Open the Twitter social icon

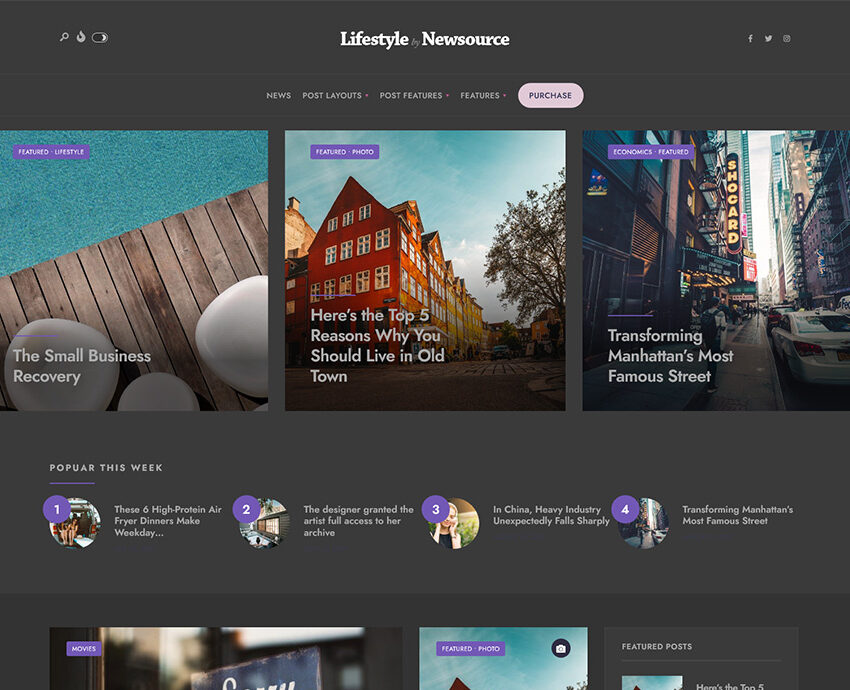point(768,39)
